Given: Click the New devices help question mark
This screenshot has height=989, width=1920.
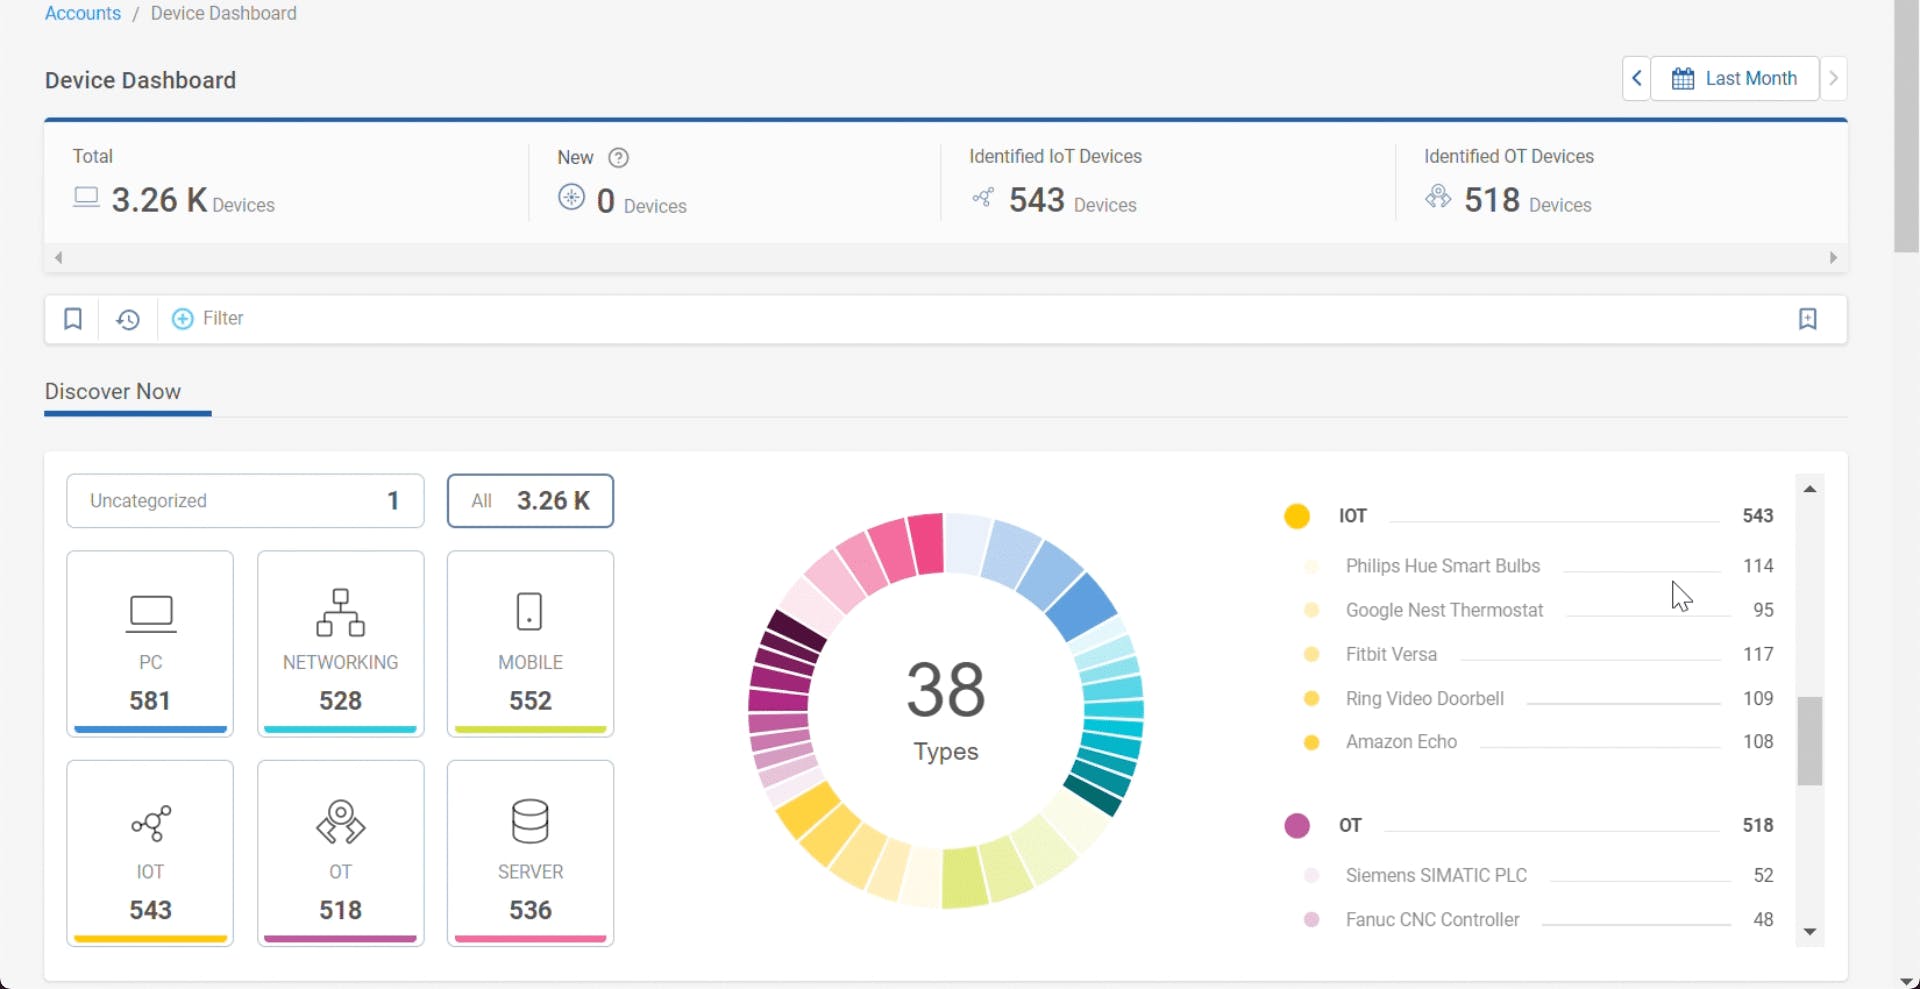Looking at the screenshot, I should (618, 157).
